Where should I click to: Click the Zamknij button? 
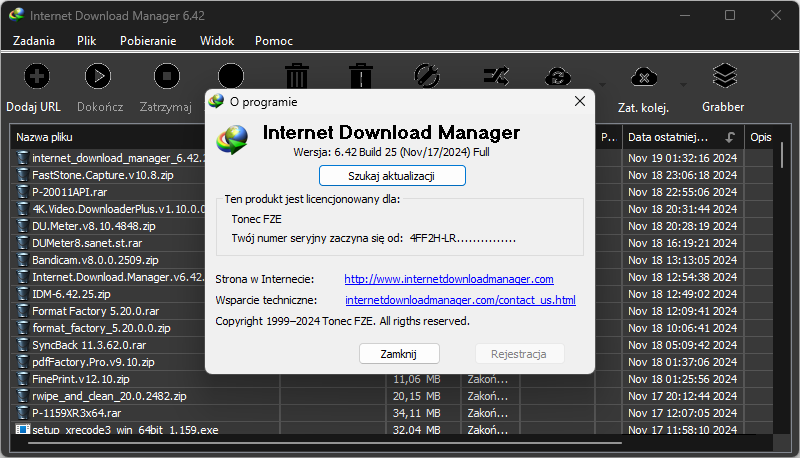pyautogui.click(x=399, y=354)
